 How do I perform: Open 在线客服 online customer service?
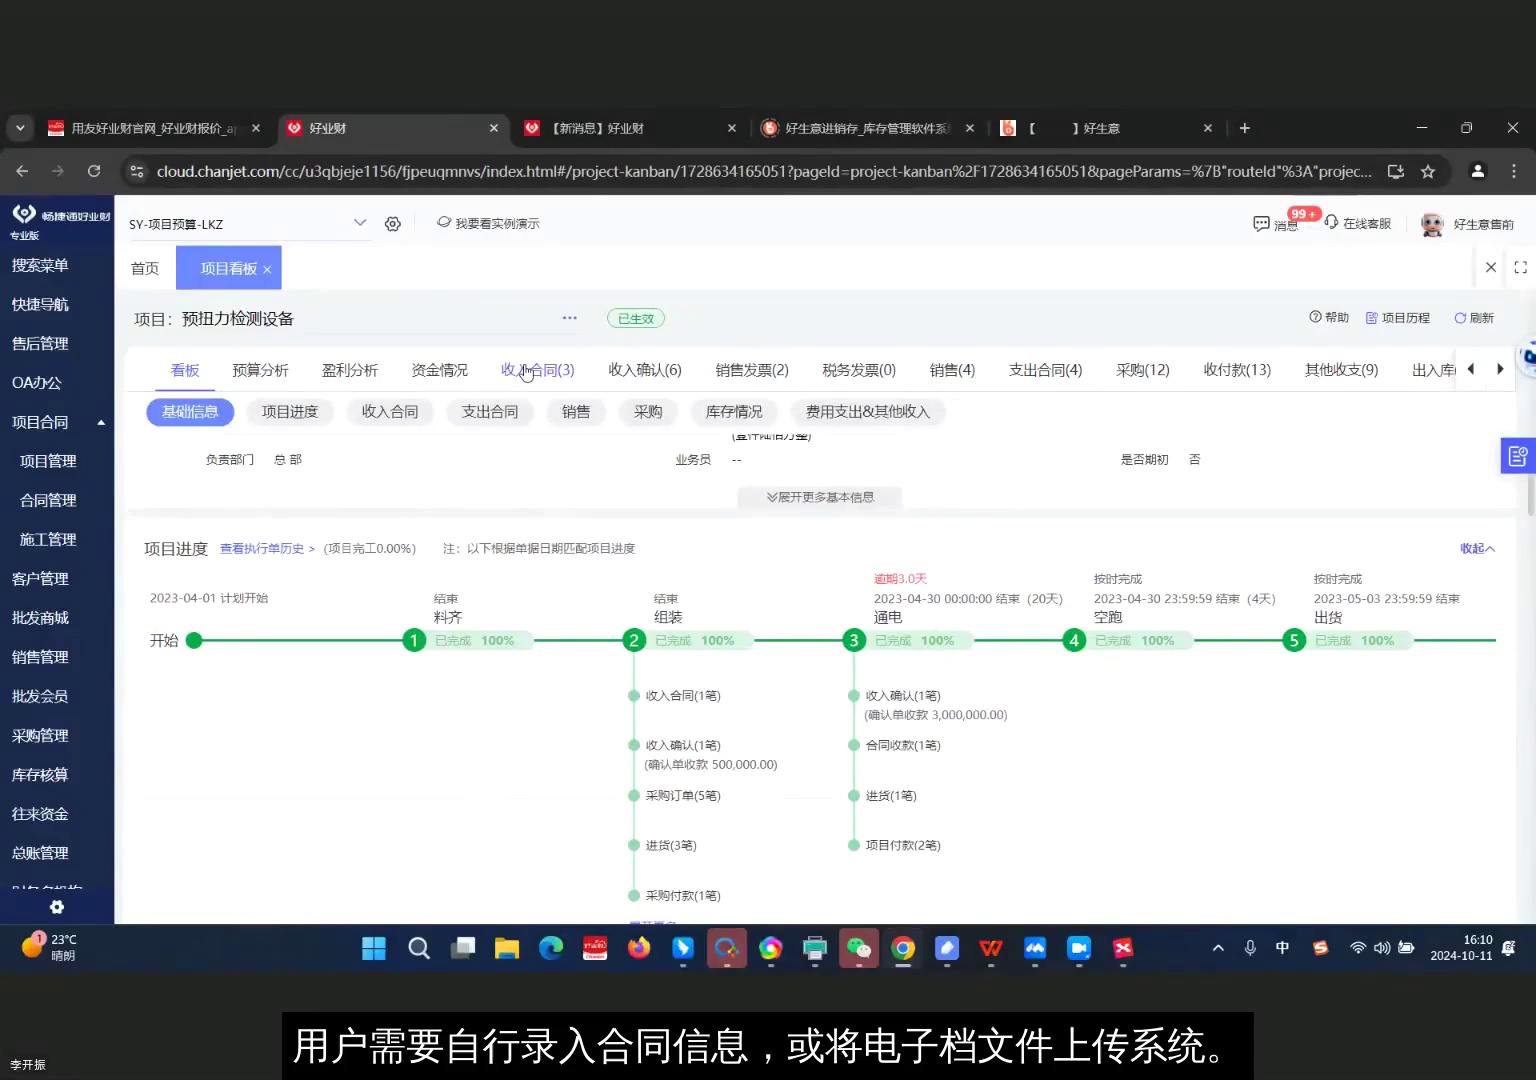(1358, 223)
